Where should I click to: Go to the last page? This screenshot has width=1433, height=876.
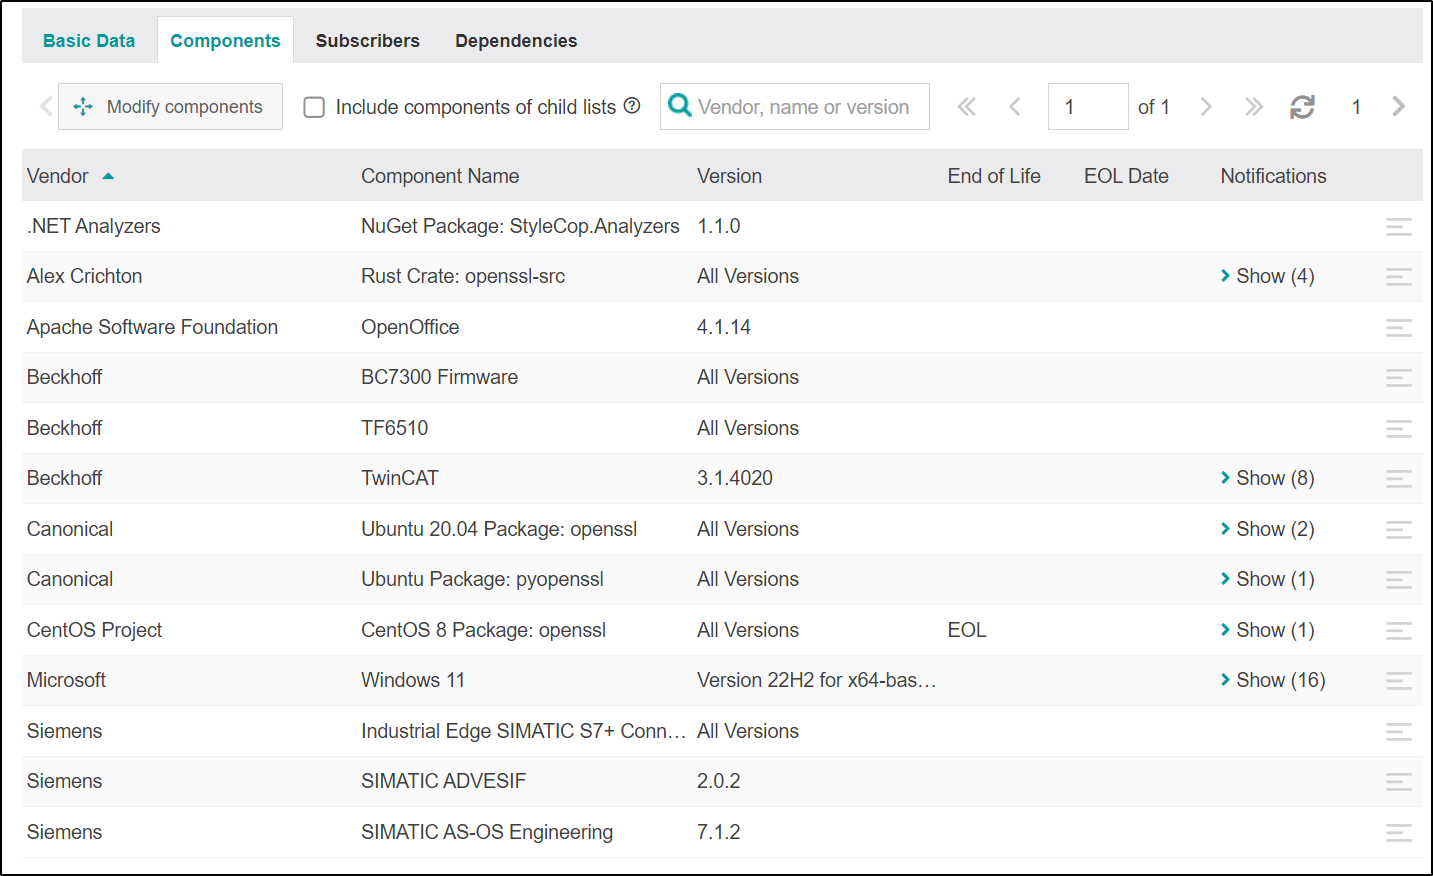pyautogui.click(x=1254, y=107)
